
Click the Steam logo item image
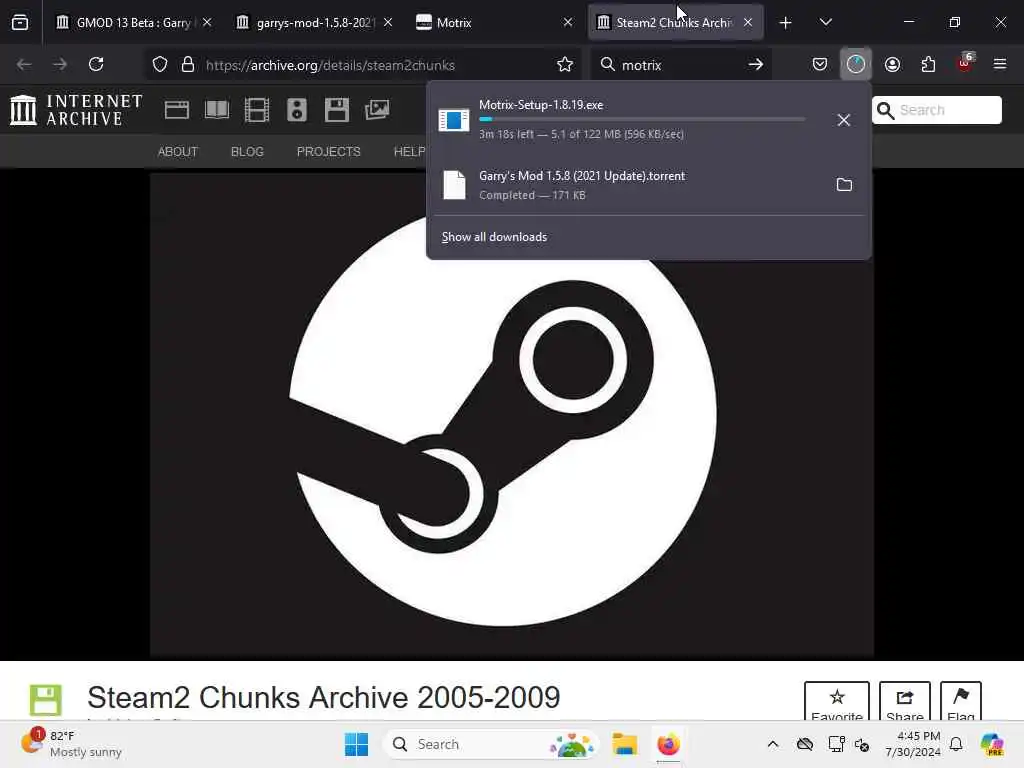point(512,415)
